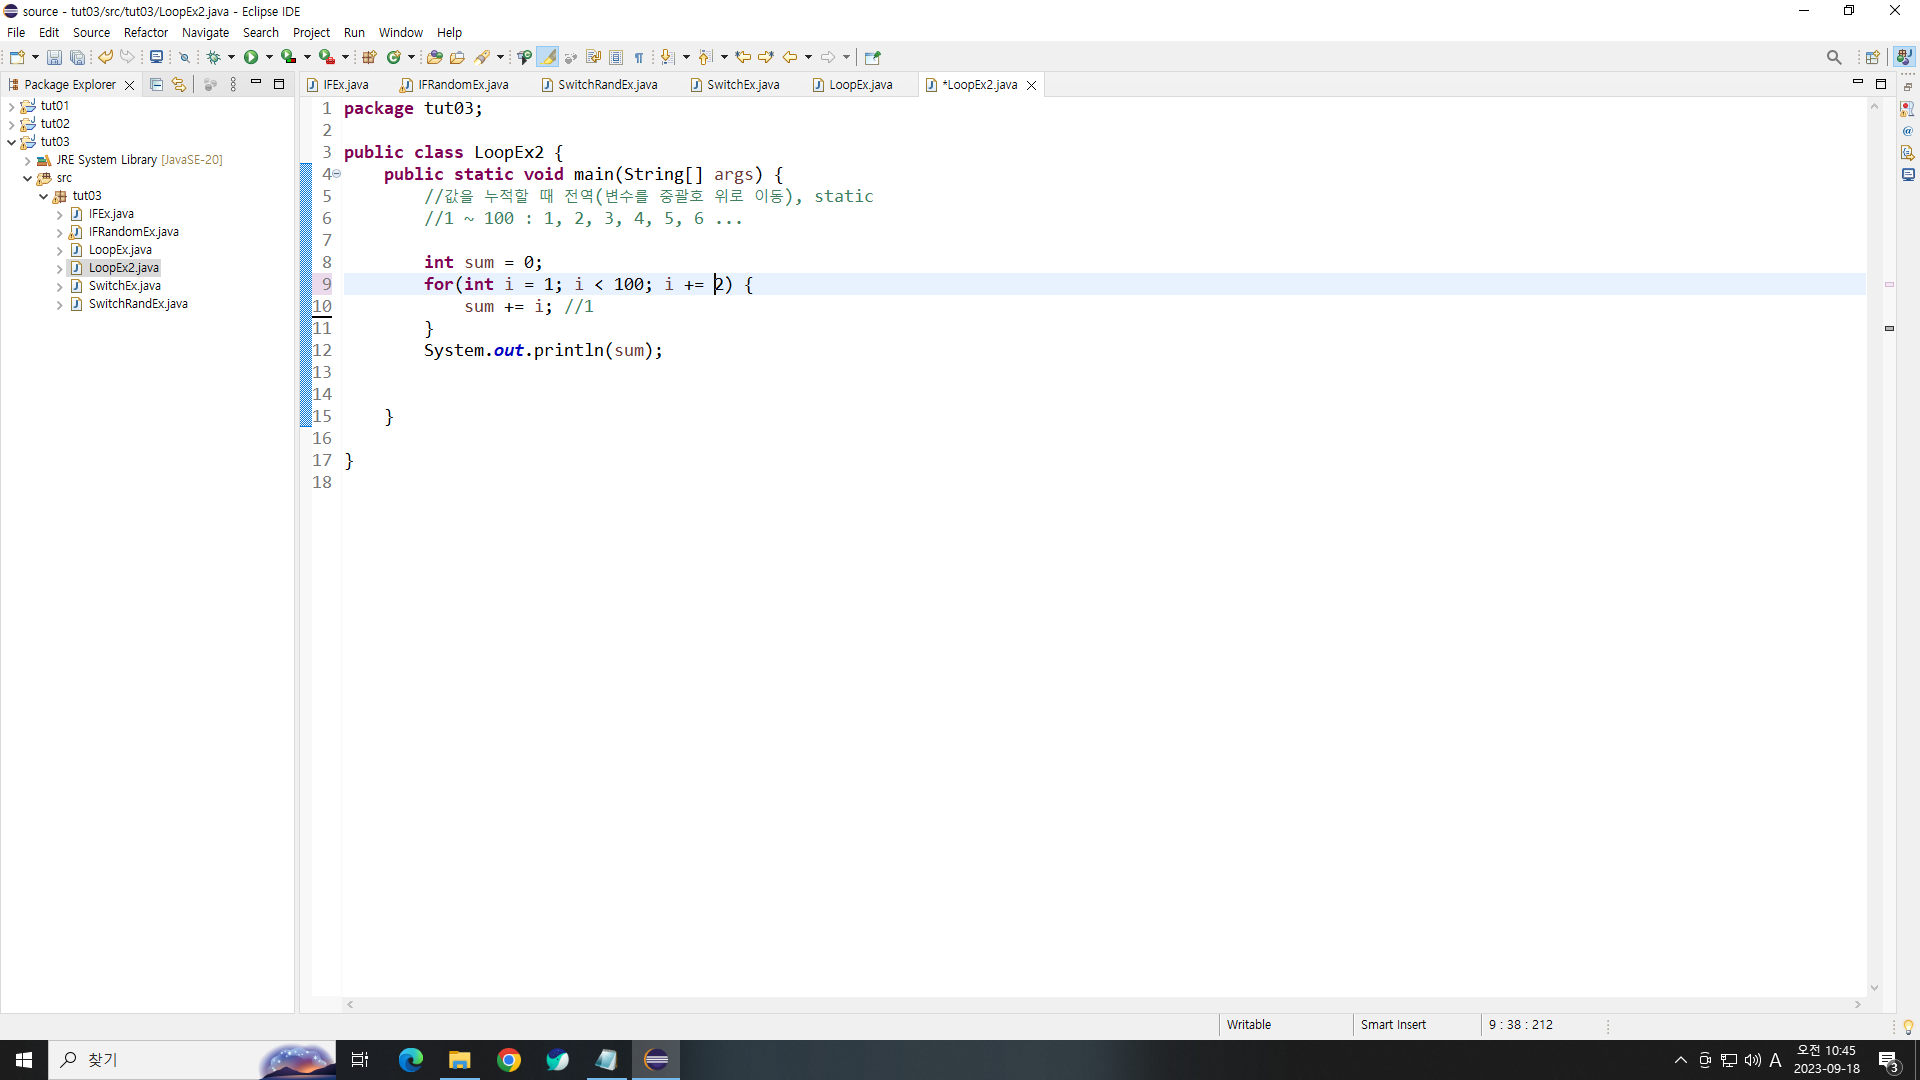Click the Open Type icon
Viewport: 1920px width, 1080px height.
(434, 57)
